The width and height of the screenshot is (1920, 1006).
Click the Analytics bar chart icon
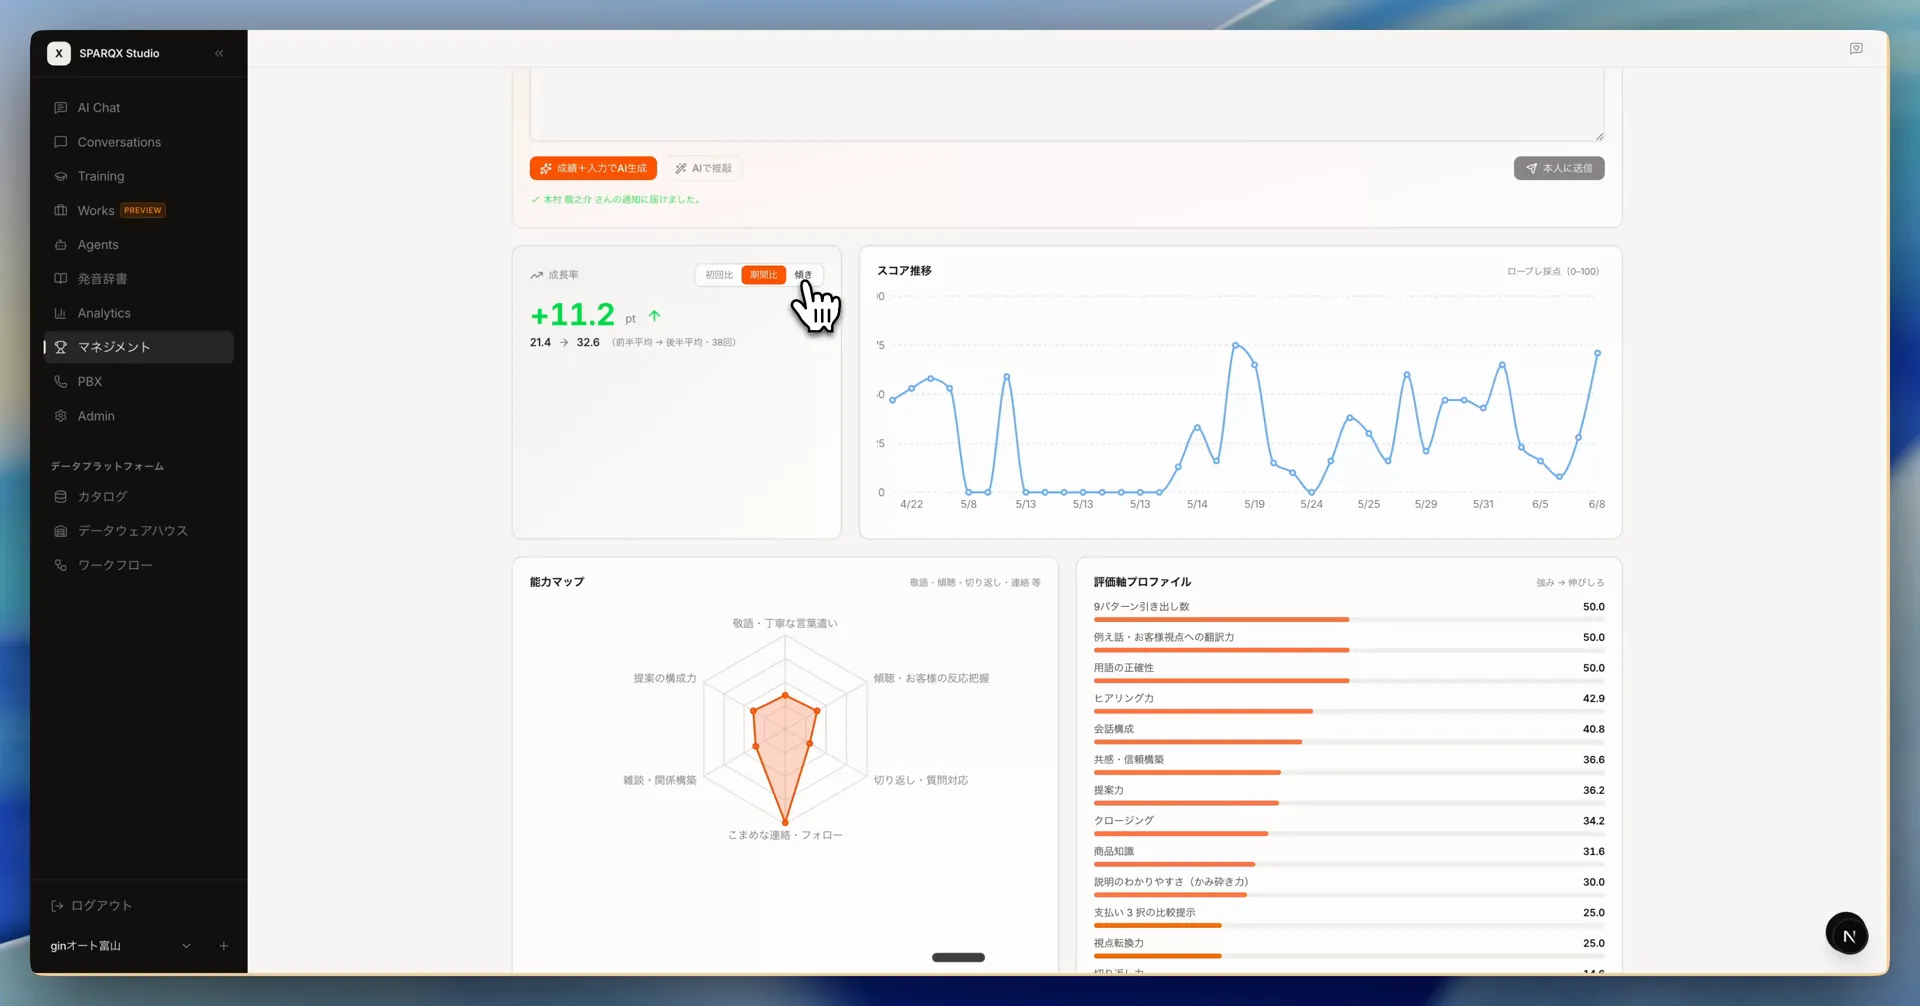(61, 313)
